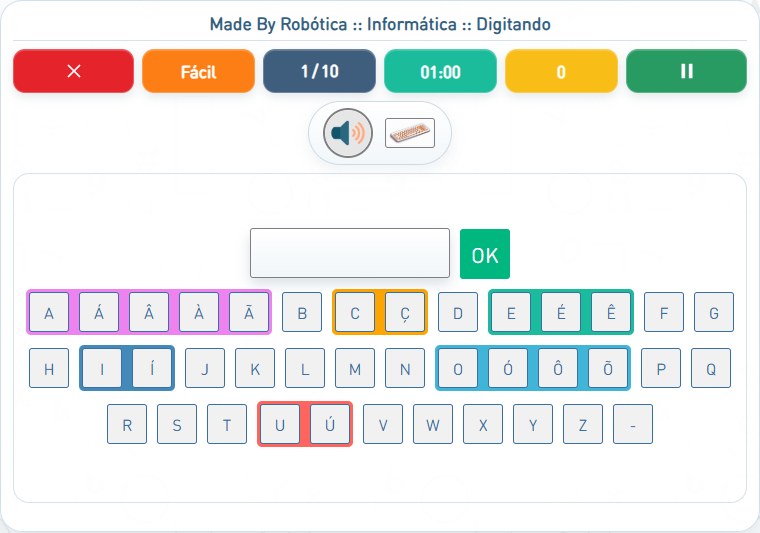Select letter key Q
This screenshot has height=533, width=760.
pos(711,368)
